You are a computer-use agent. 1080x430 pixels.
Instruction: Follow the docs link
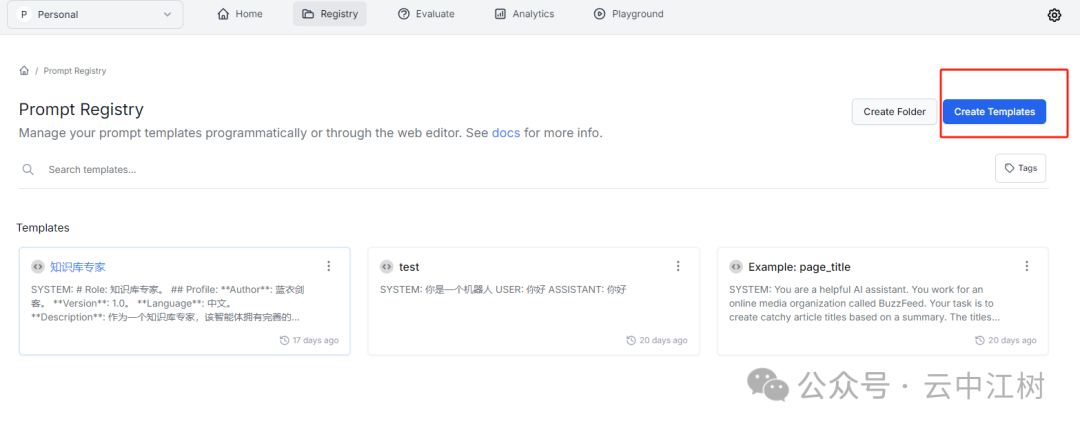tap(506, 133)
